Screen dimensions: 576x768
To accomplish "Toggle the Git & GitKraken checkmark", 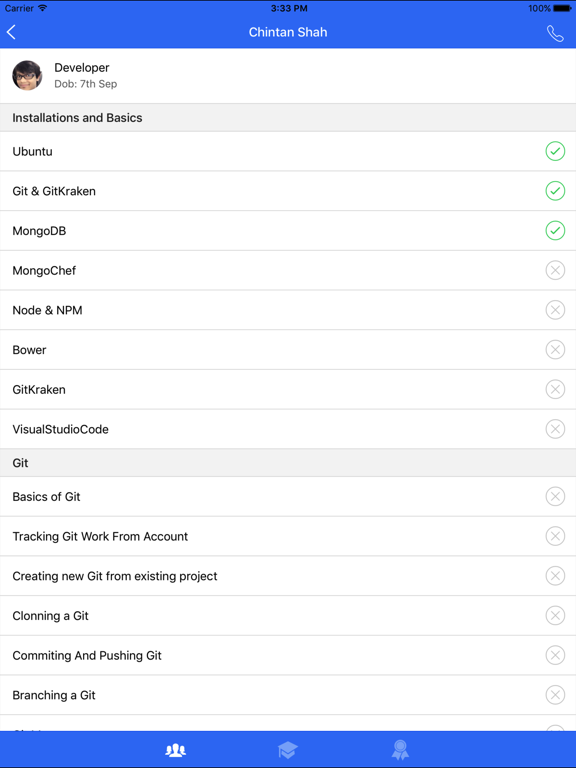I will (x=555, y=191).
